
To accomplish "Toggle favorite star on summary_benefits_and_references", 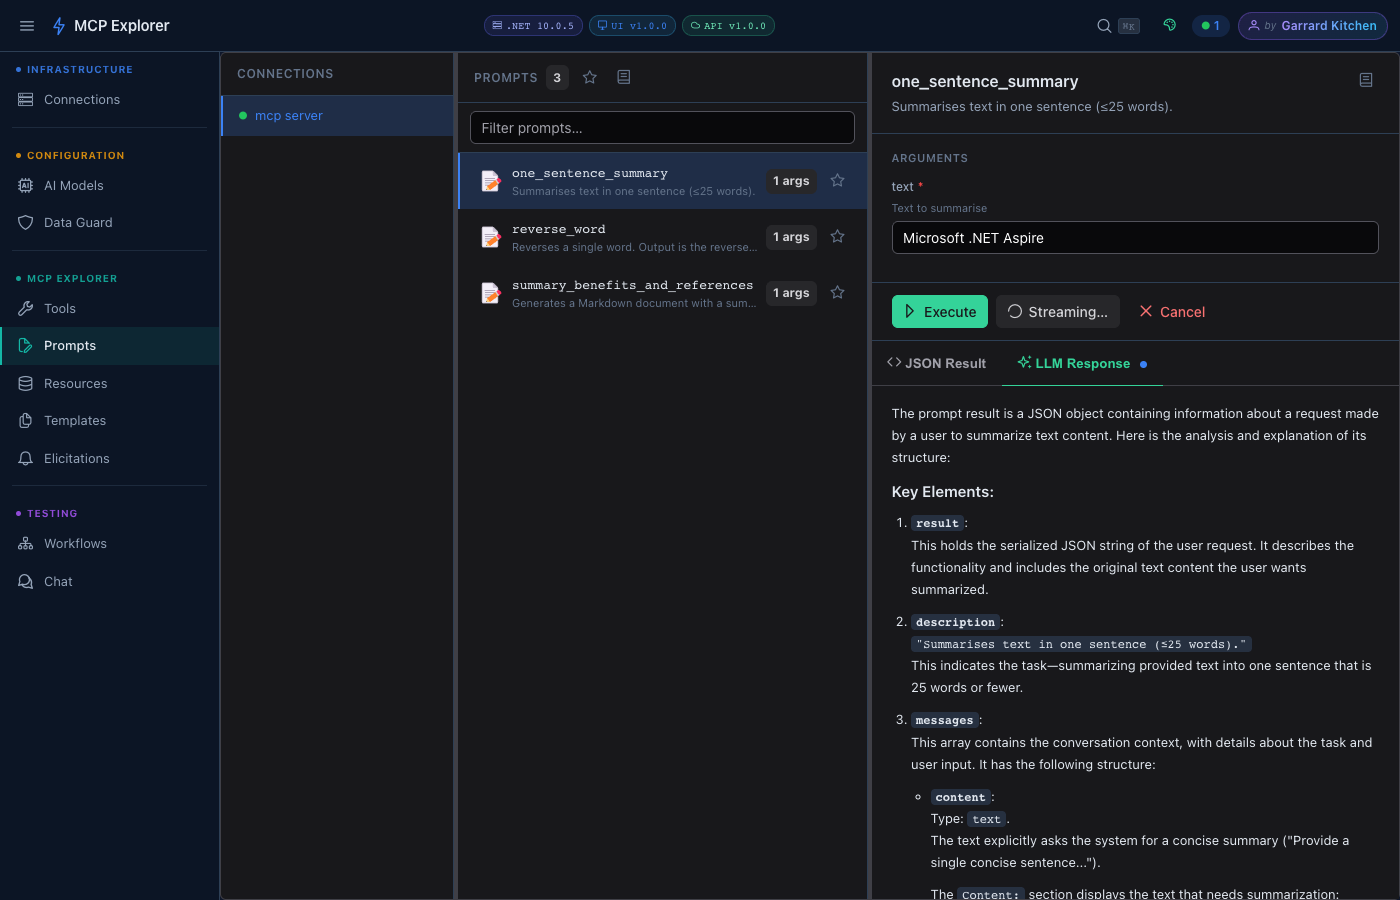I will (838, 293).
